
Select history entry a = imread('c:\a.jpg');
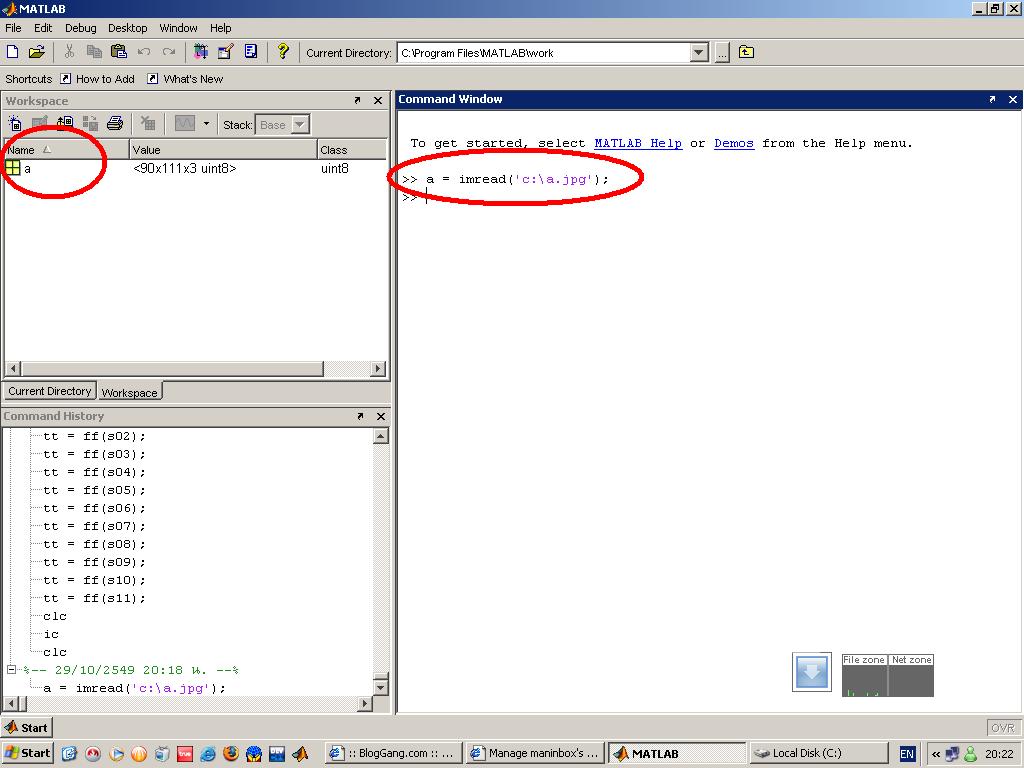click(x=135, y=688)
